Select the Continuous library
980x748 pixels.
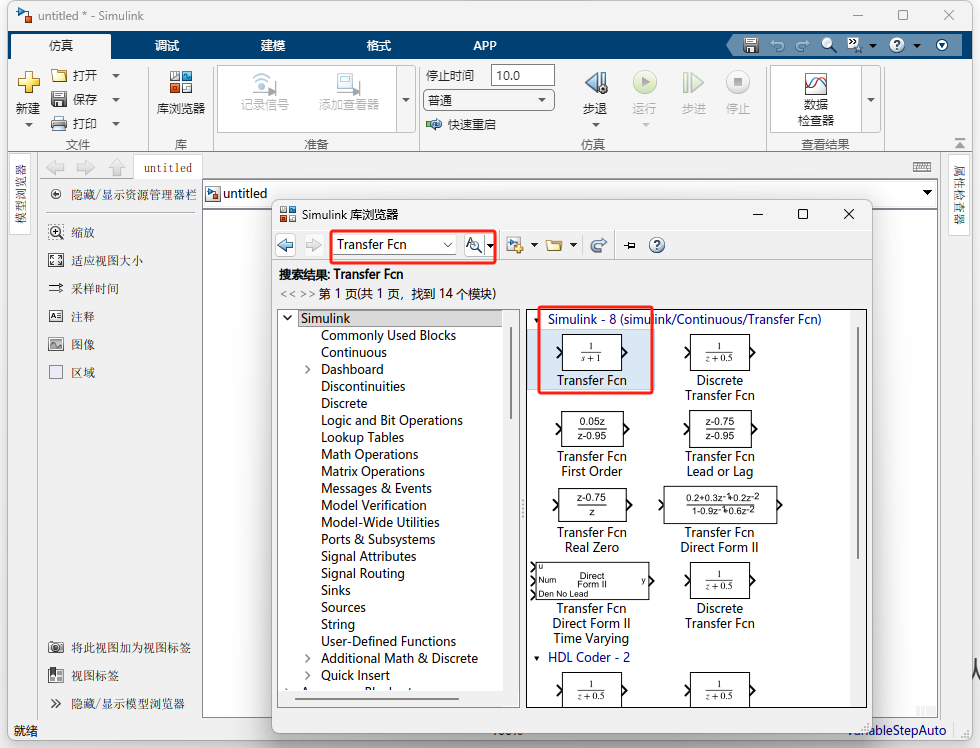click(354, 352)
